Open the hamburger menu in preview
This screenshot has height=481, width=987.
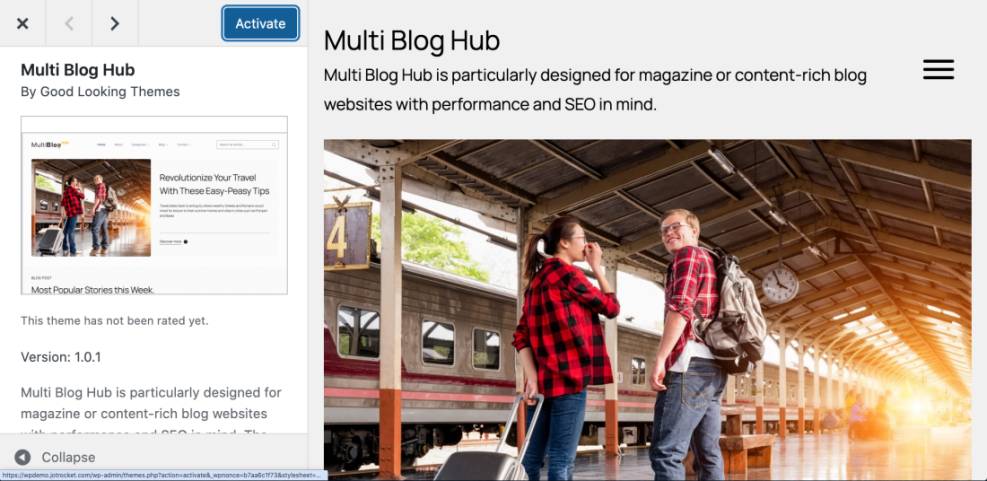click(938, 69)
